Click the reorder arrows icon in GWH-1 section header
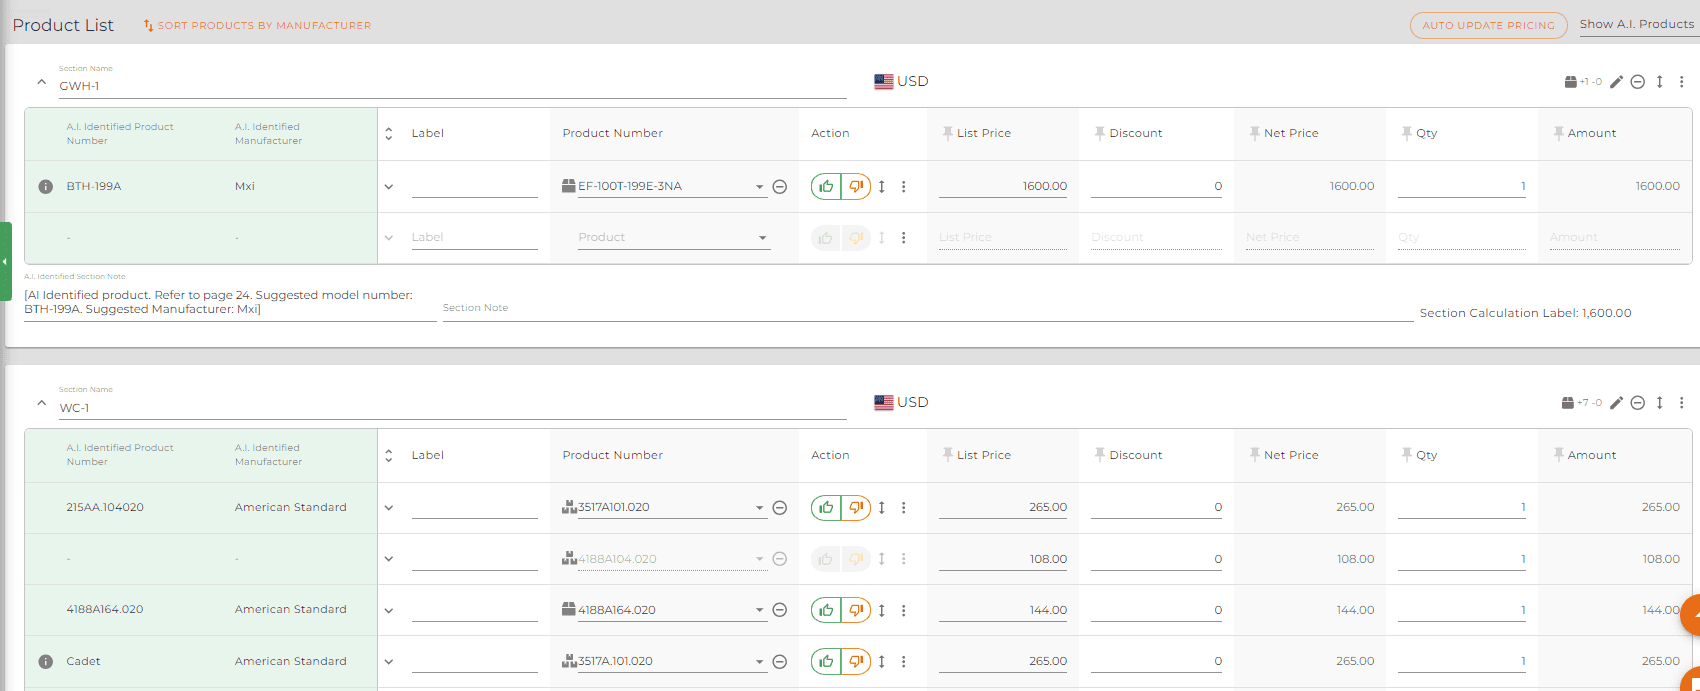This screenshot has height=691, width=1700. tap(1660, 82)
